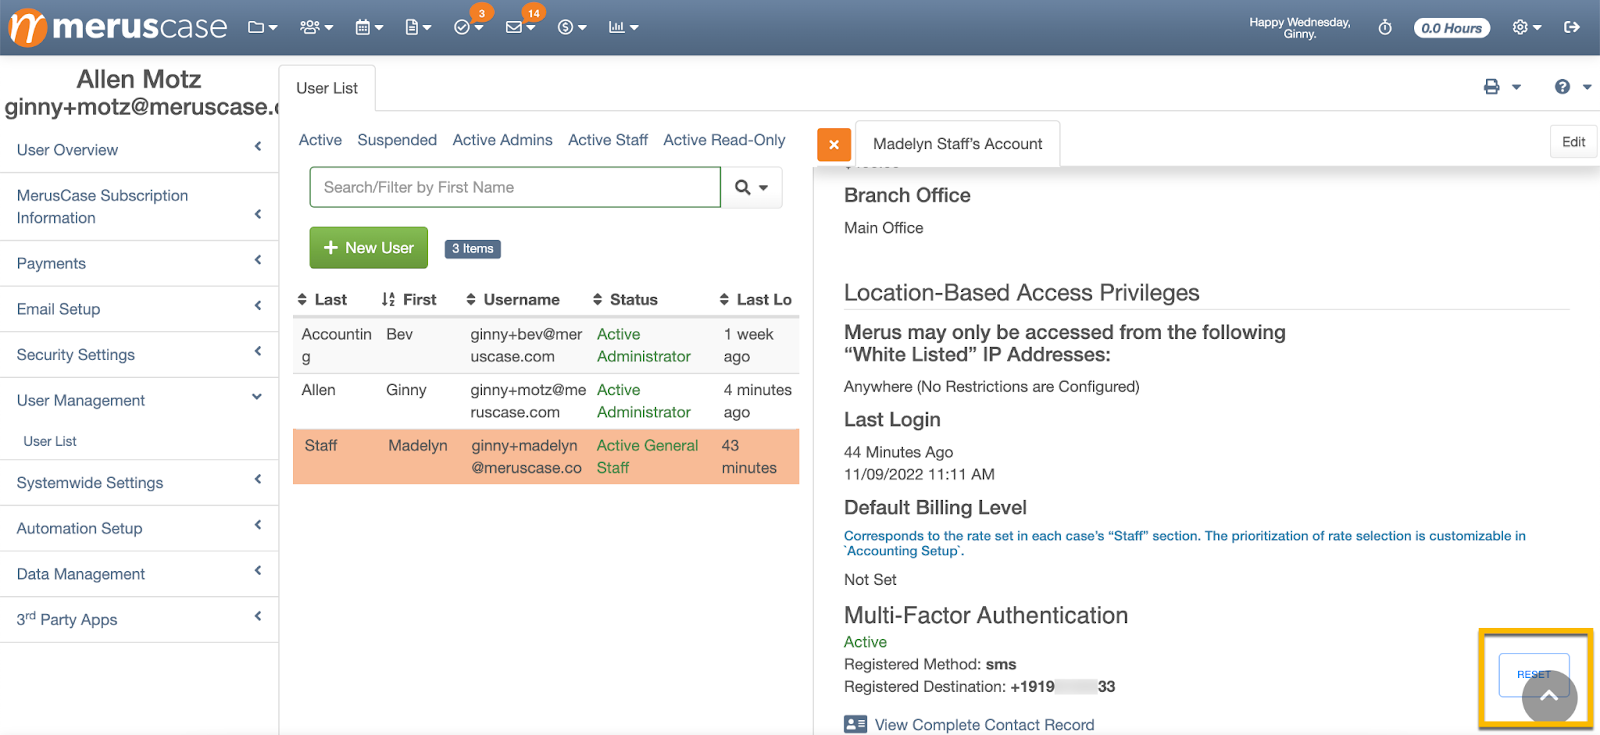Open the reports chart menu icon

(623, 27)
